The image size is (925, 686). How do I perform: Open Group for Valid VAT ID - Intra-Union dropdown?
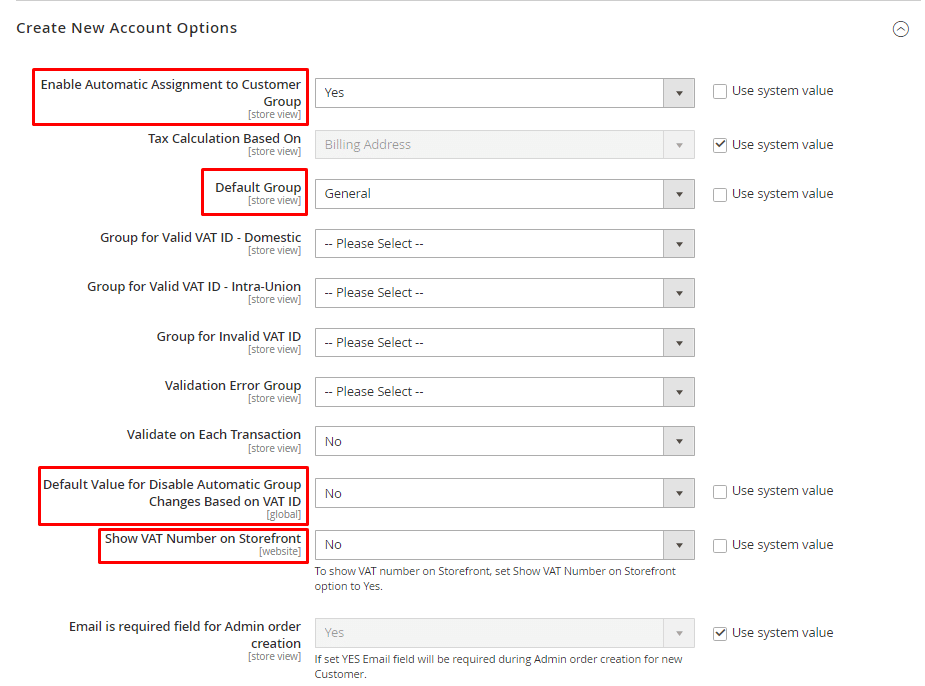coord(680,292)
